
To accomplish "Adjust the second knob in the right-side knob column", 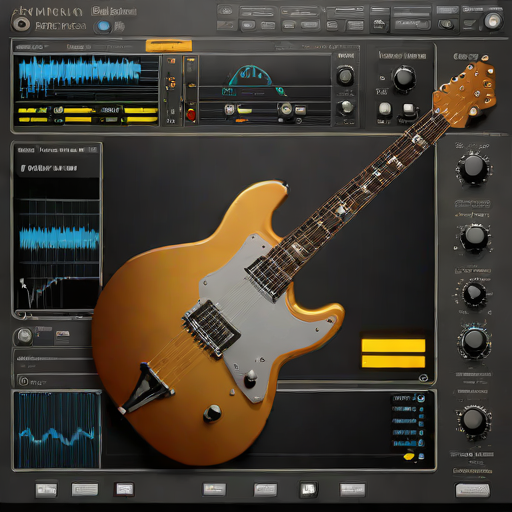I will [x=475, y=237].
